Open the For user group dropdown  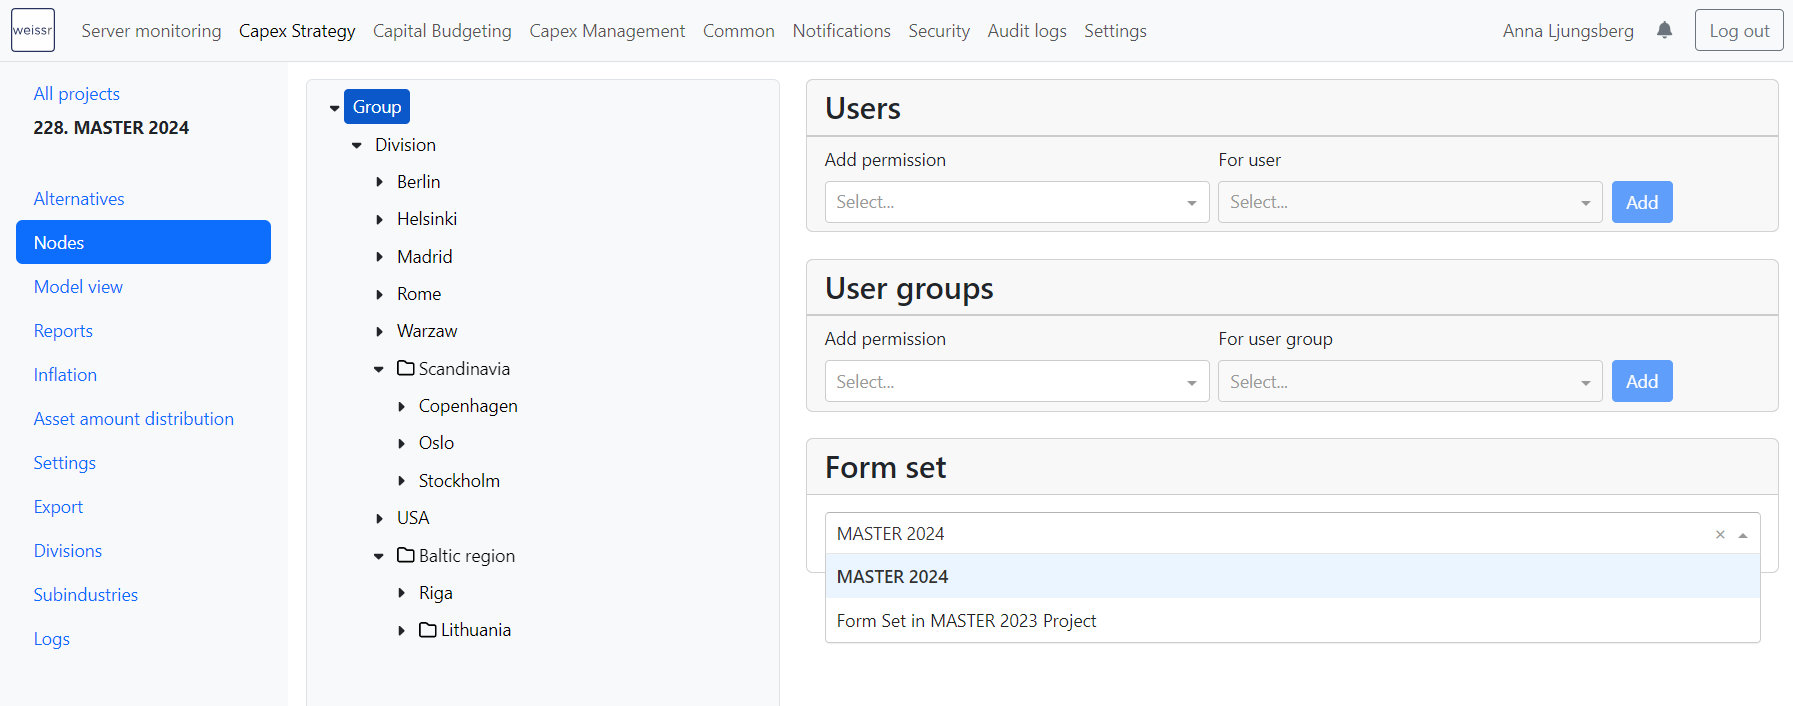[1410, 381]
